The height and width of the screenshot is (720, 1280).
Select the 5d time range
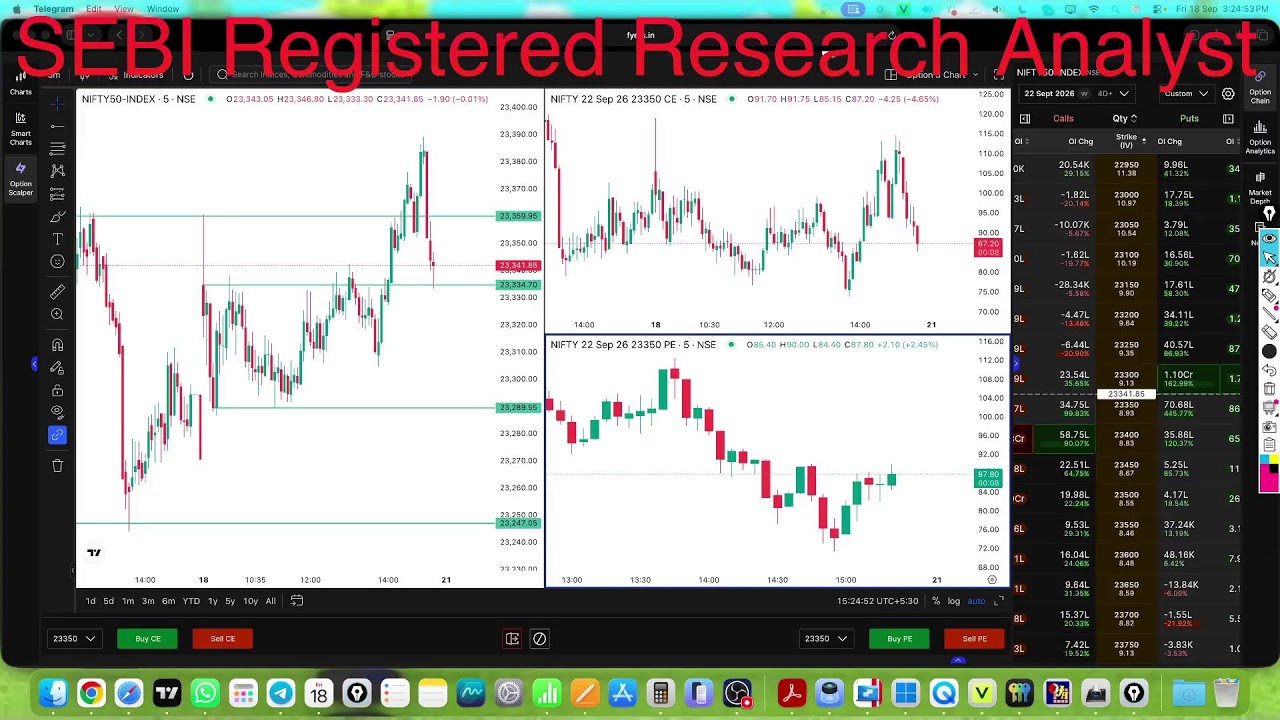point(108,601)
